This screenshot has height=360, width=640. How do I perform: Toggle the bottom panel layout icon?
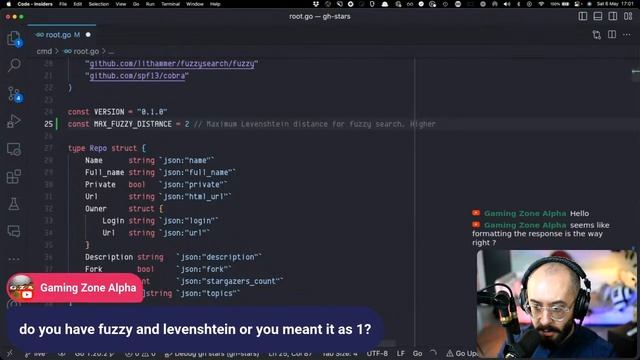point(598,16)
